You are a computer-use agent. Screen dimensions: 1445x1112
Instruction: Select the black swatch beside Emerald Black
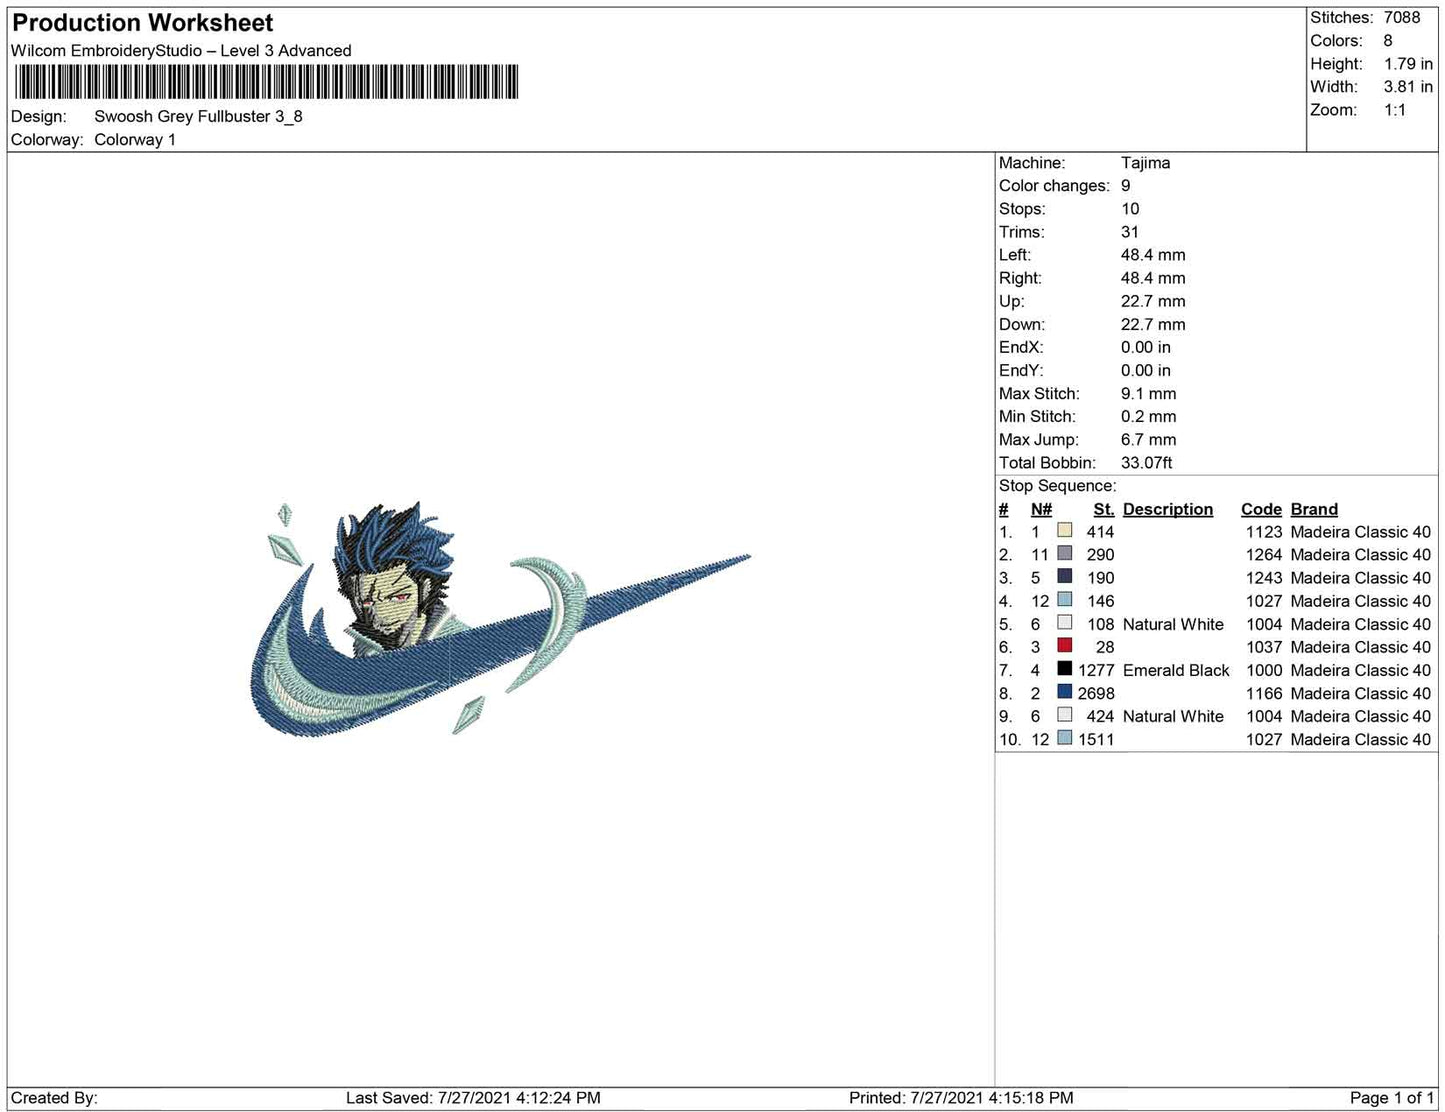[x=1065, y=669]
